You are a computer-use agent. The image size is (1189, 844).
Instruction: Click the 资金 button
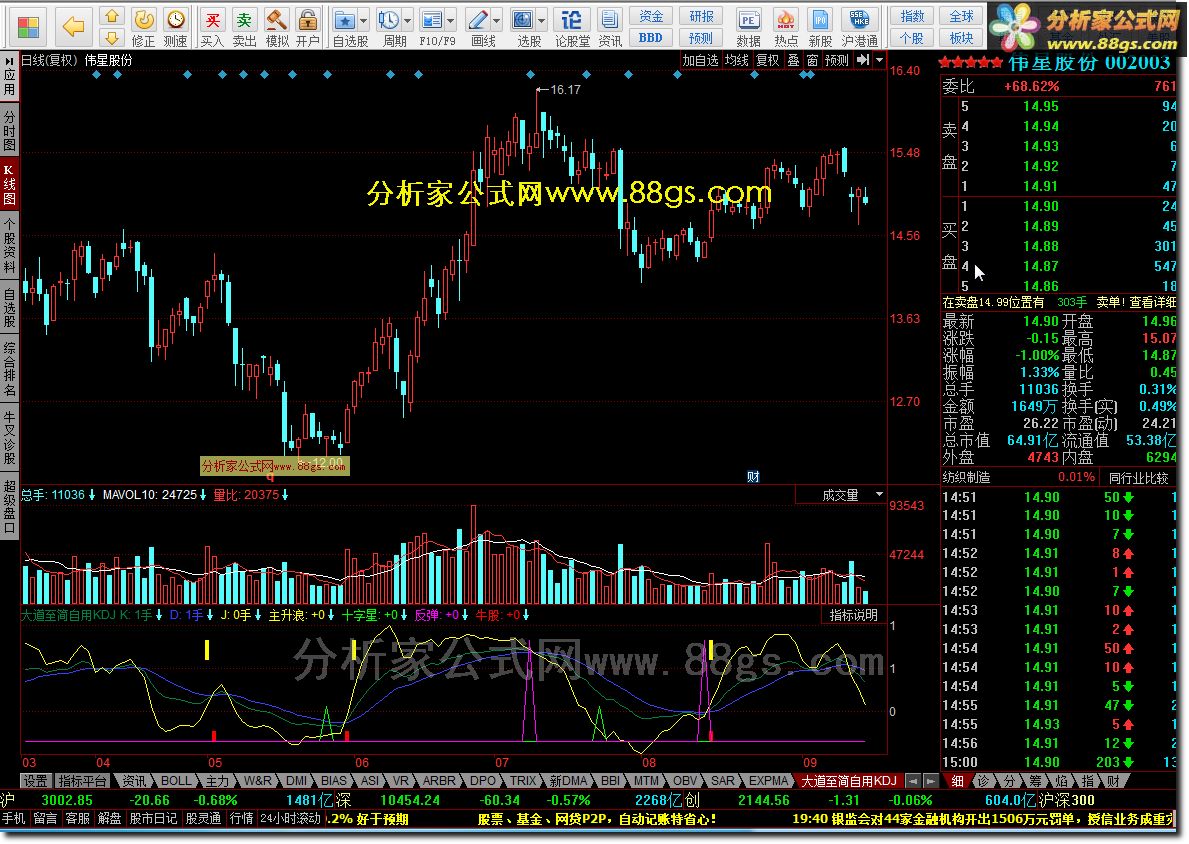pos(651,16)
